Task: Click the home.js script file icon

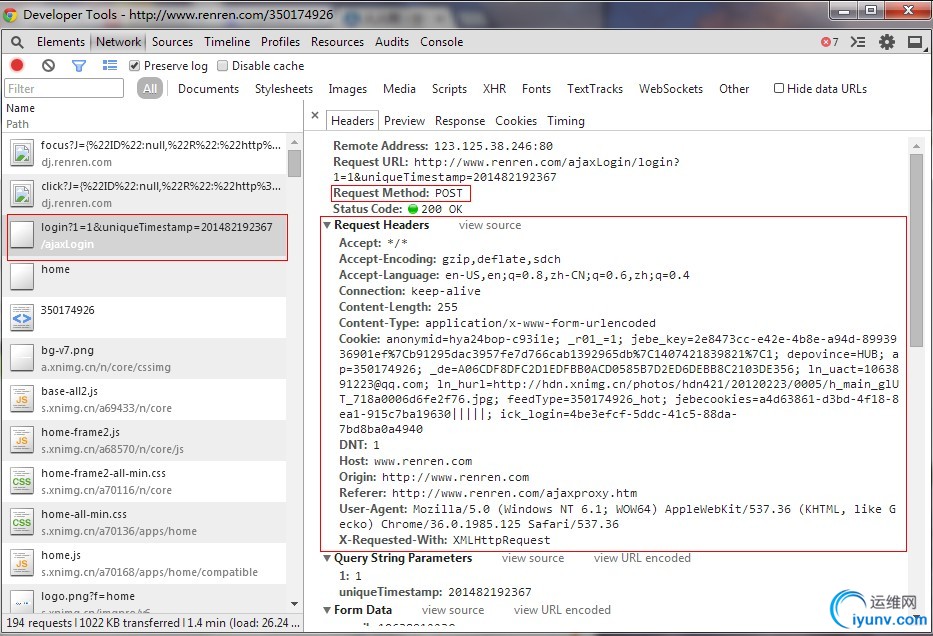Action: tap(22, 563)
